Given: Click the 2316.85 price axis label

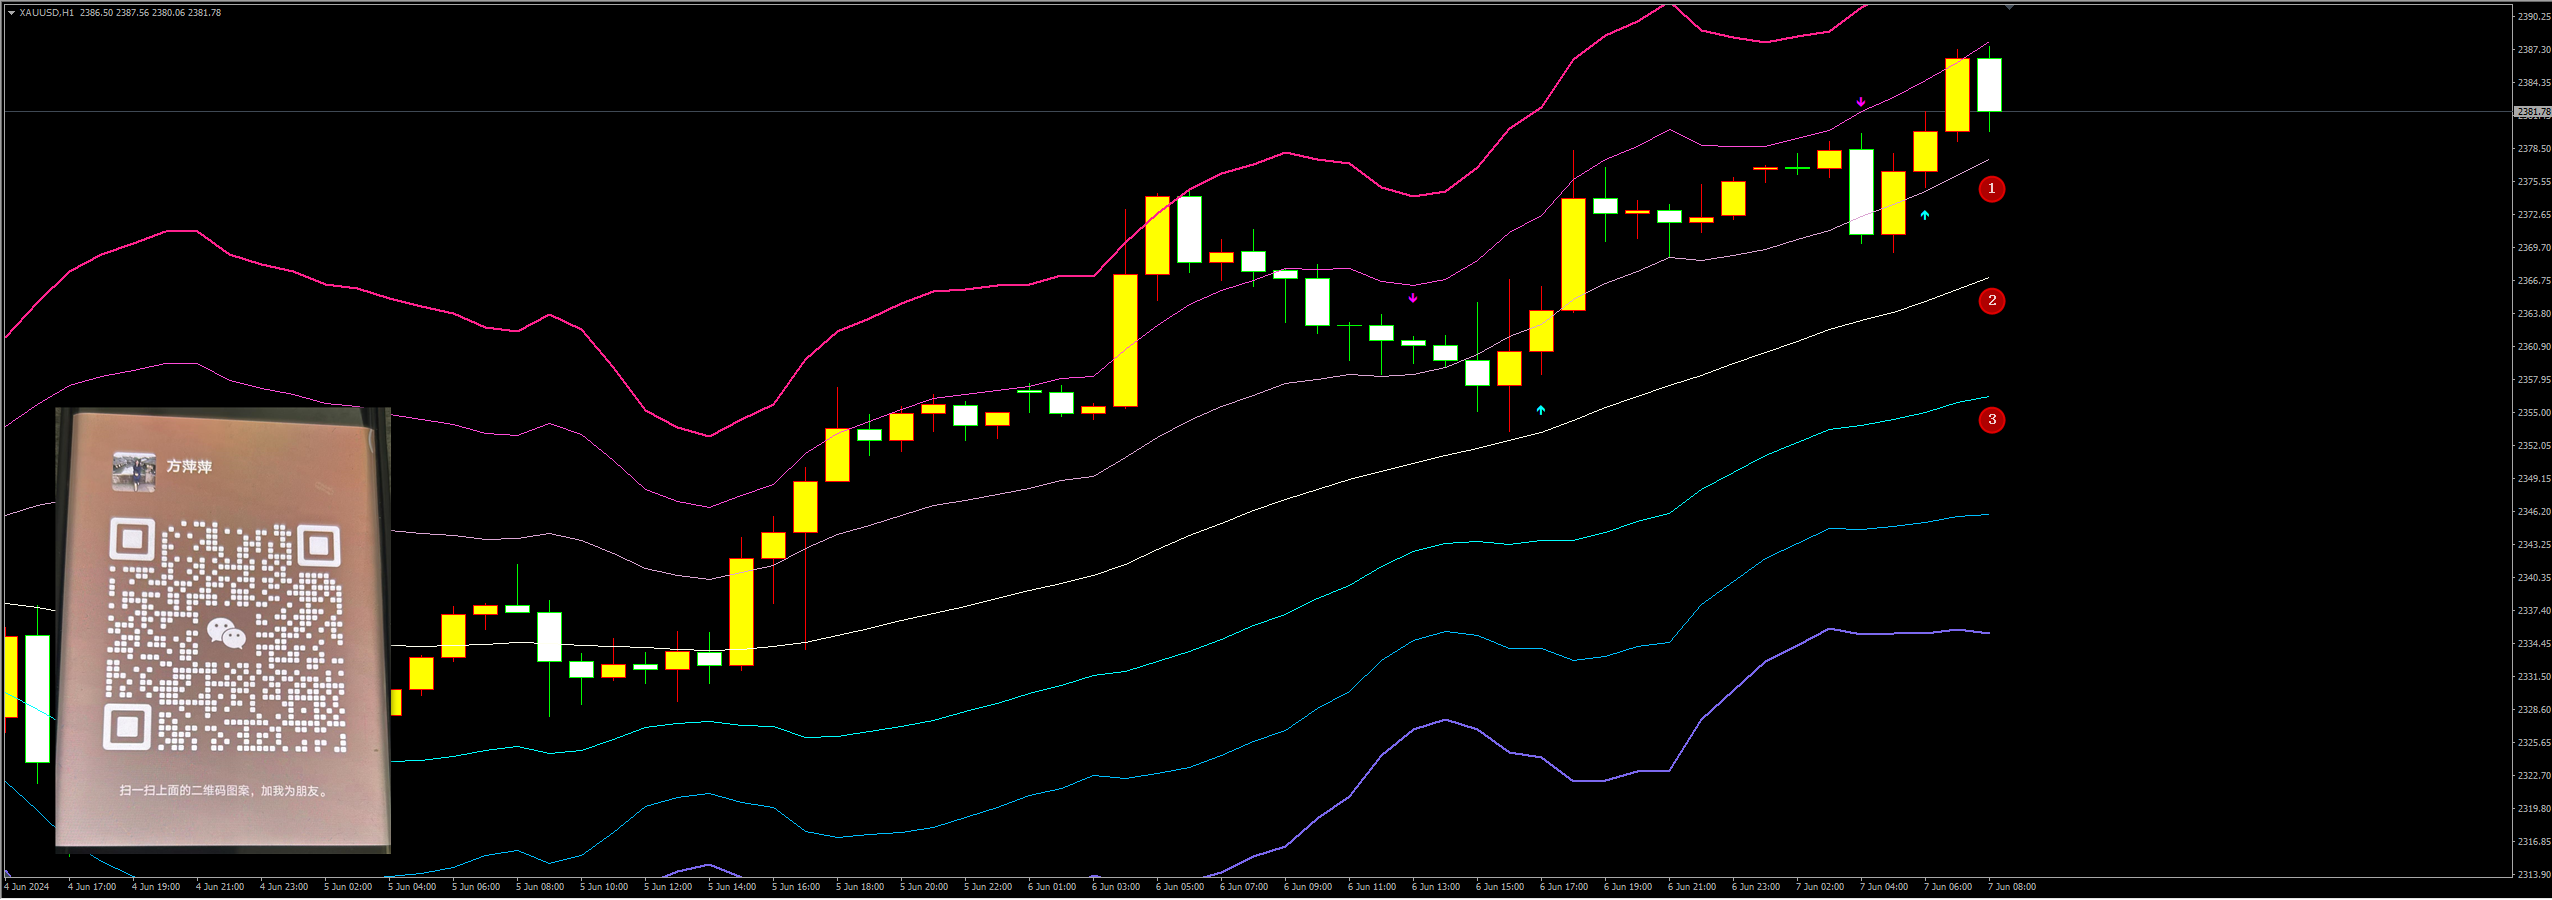Looking at the screenshot, I should pyautogui.click(x=2534, y=842).
